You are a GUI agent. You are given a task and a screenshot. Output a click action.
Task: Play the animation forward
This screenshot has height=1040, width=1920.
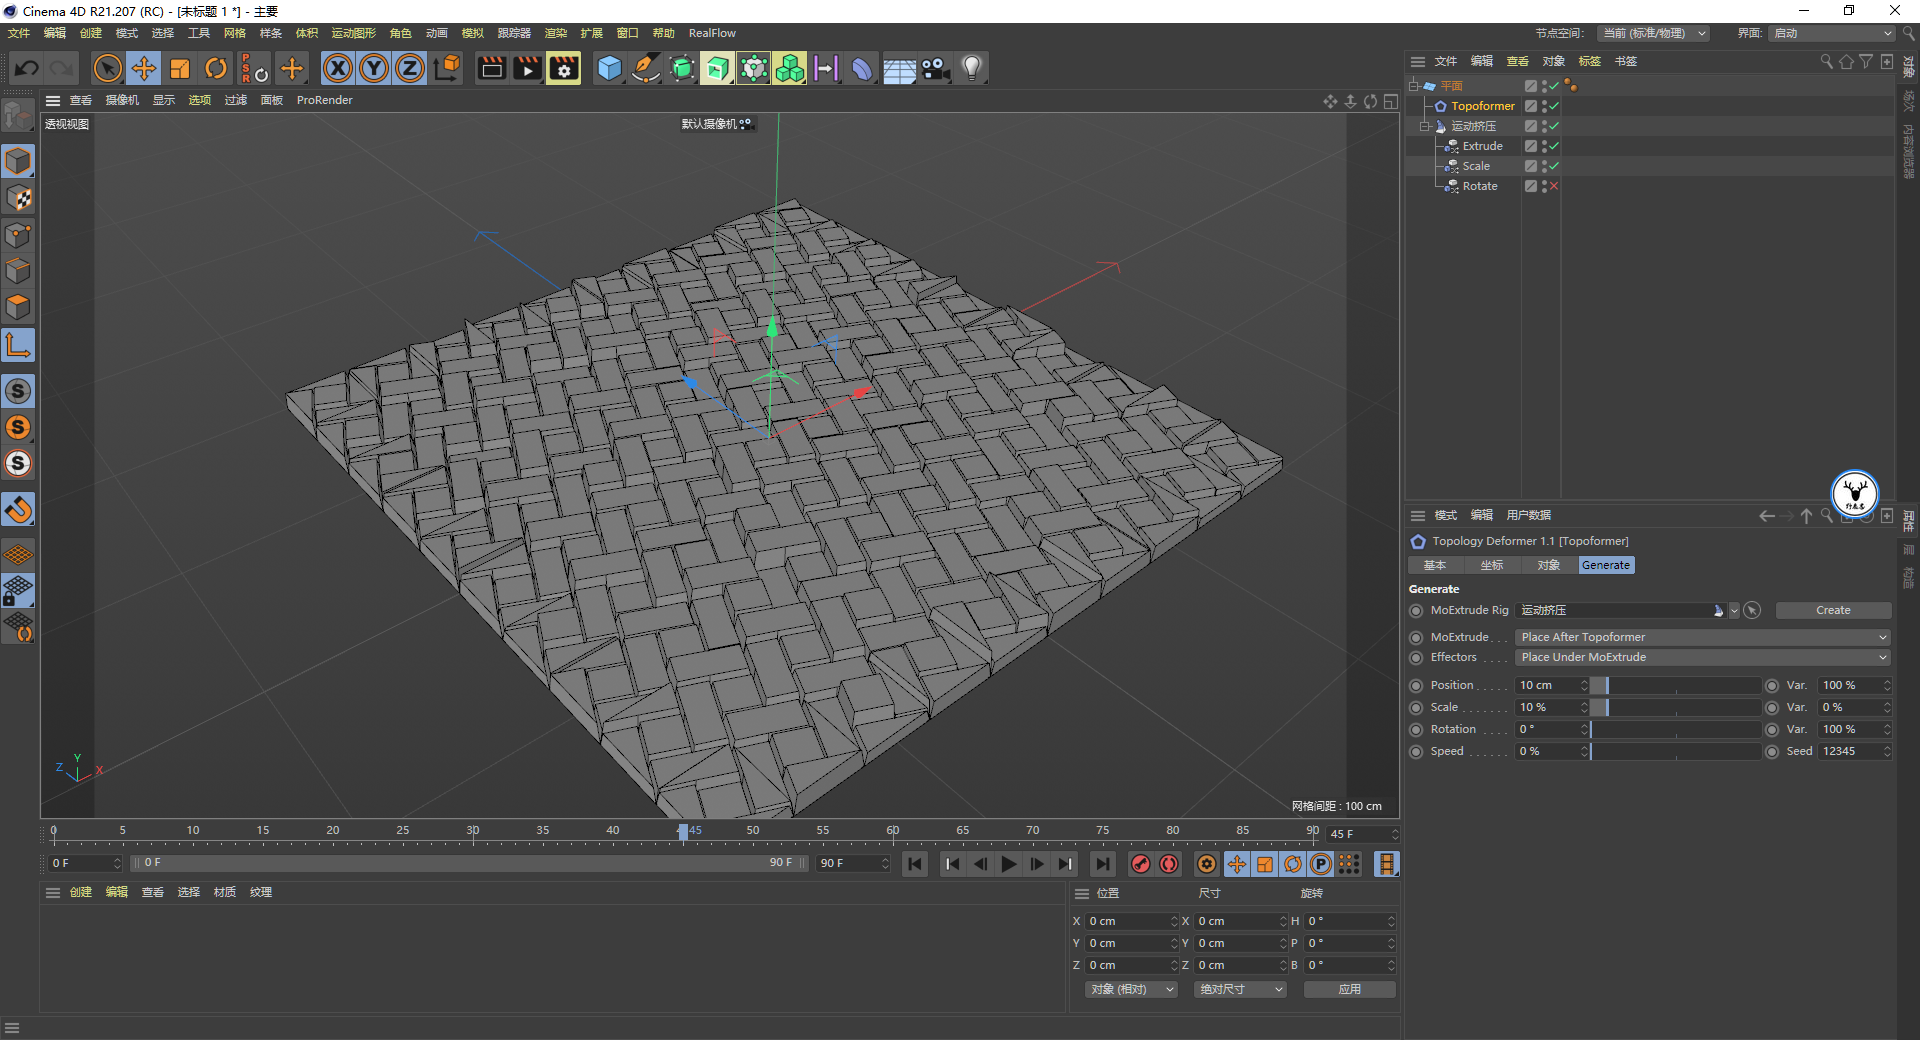(x=1009, y=864)
